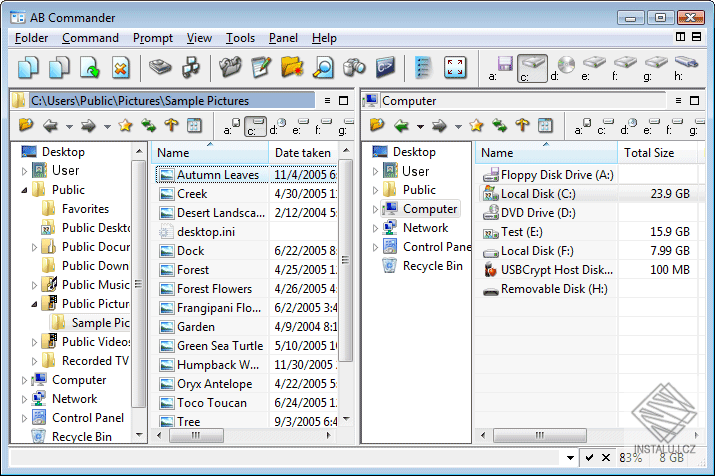Expand Network node in right tree
The image size is (715, 476).
375,228
